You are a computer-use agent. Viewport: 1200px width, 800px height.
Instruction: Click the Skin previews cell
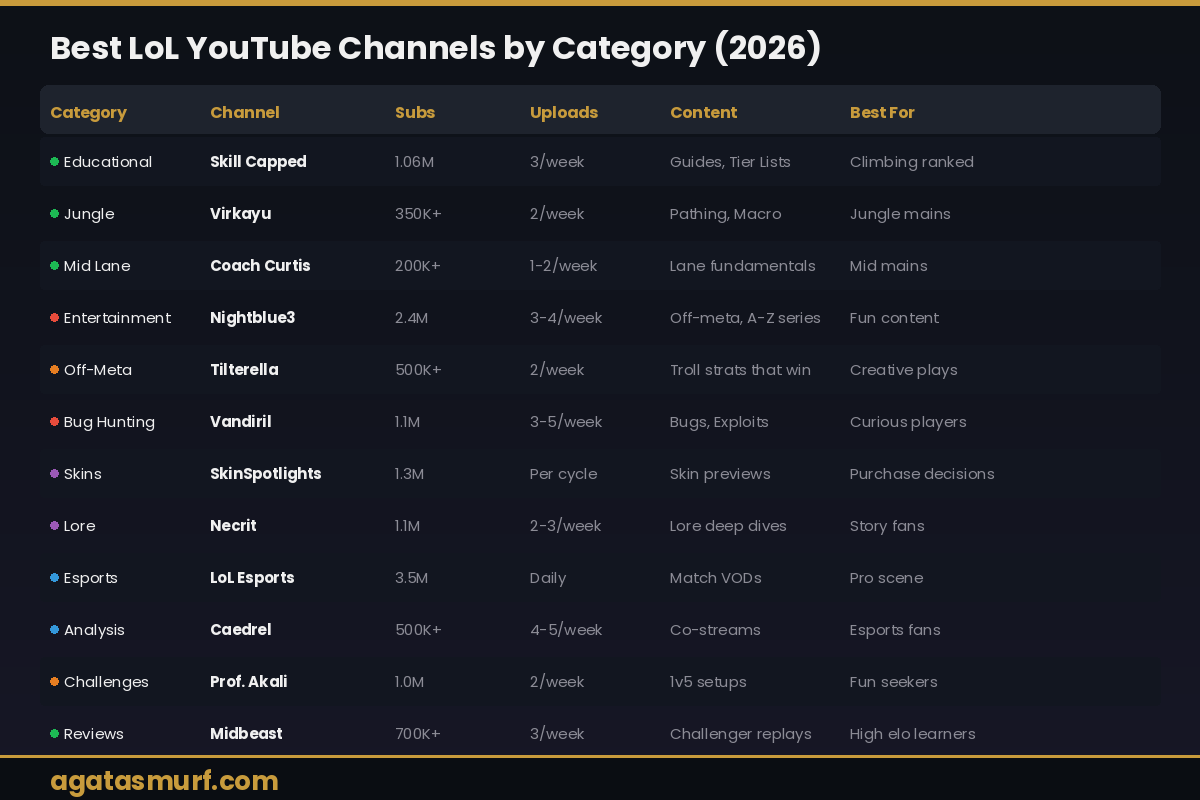tap(720, 474)
